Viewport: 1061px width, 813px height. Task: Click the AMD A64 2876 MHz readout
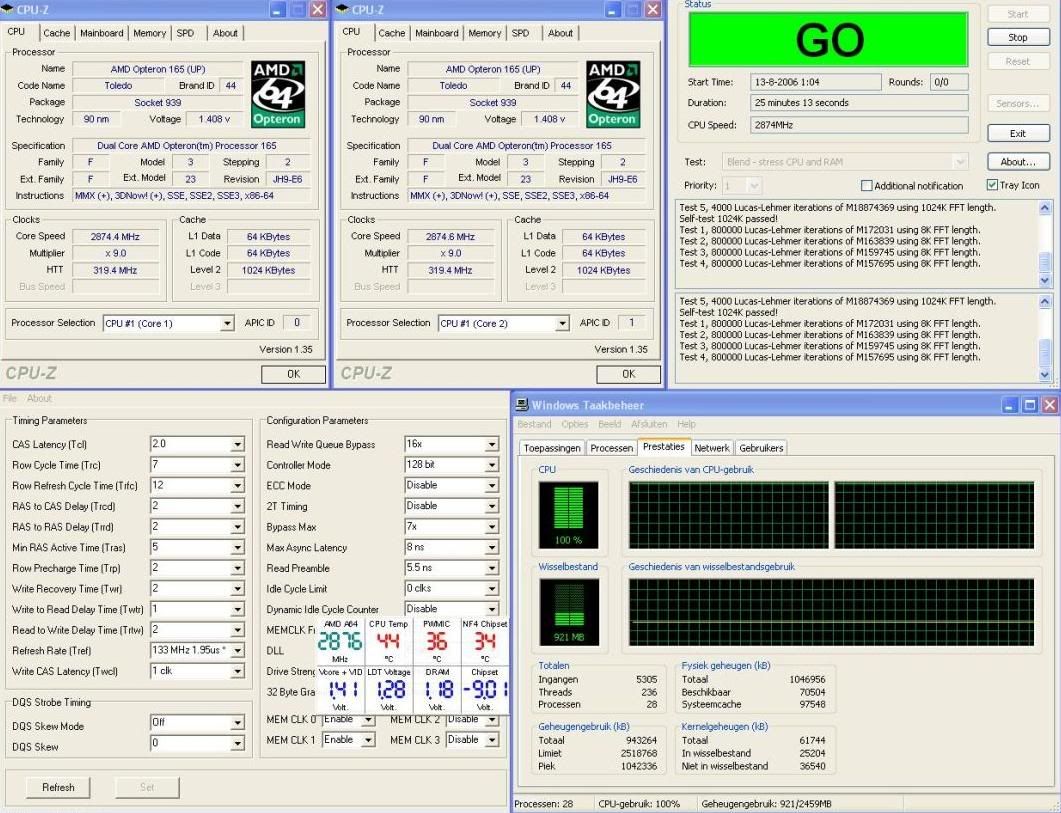tap(340, 641)
